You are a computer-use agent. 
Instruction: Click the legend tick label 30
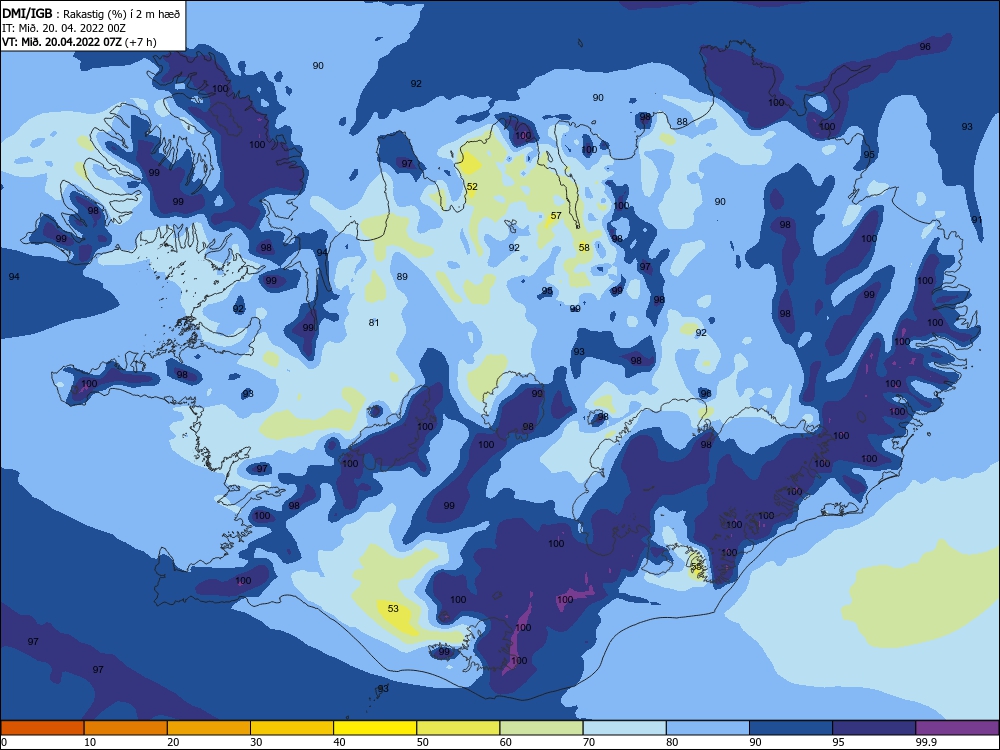coord(256,742)
